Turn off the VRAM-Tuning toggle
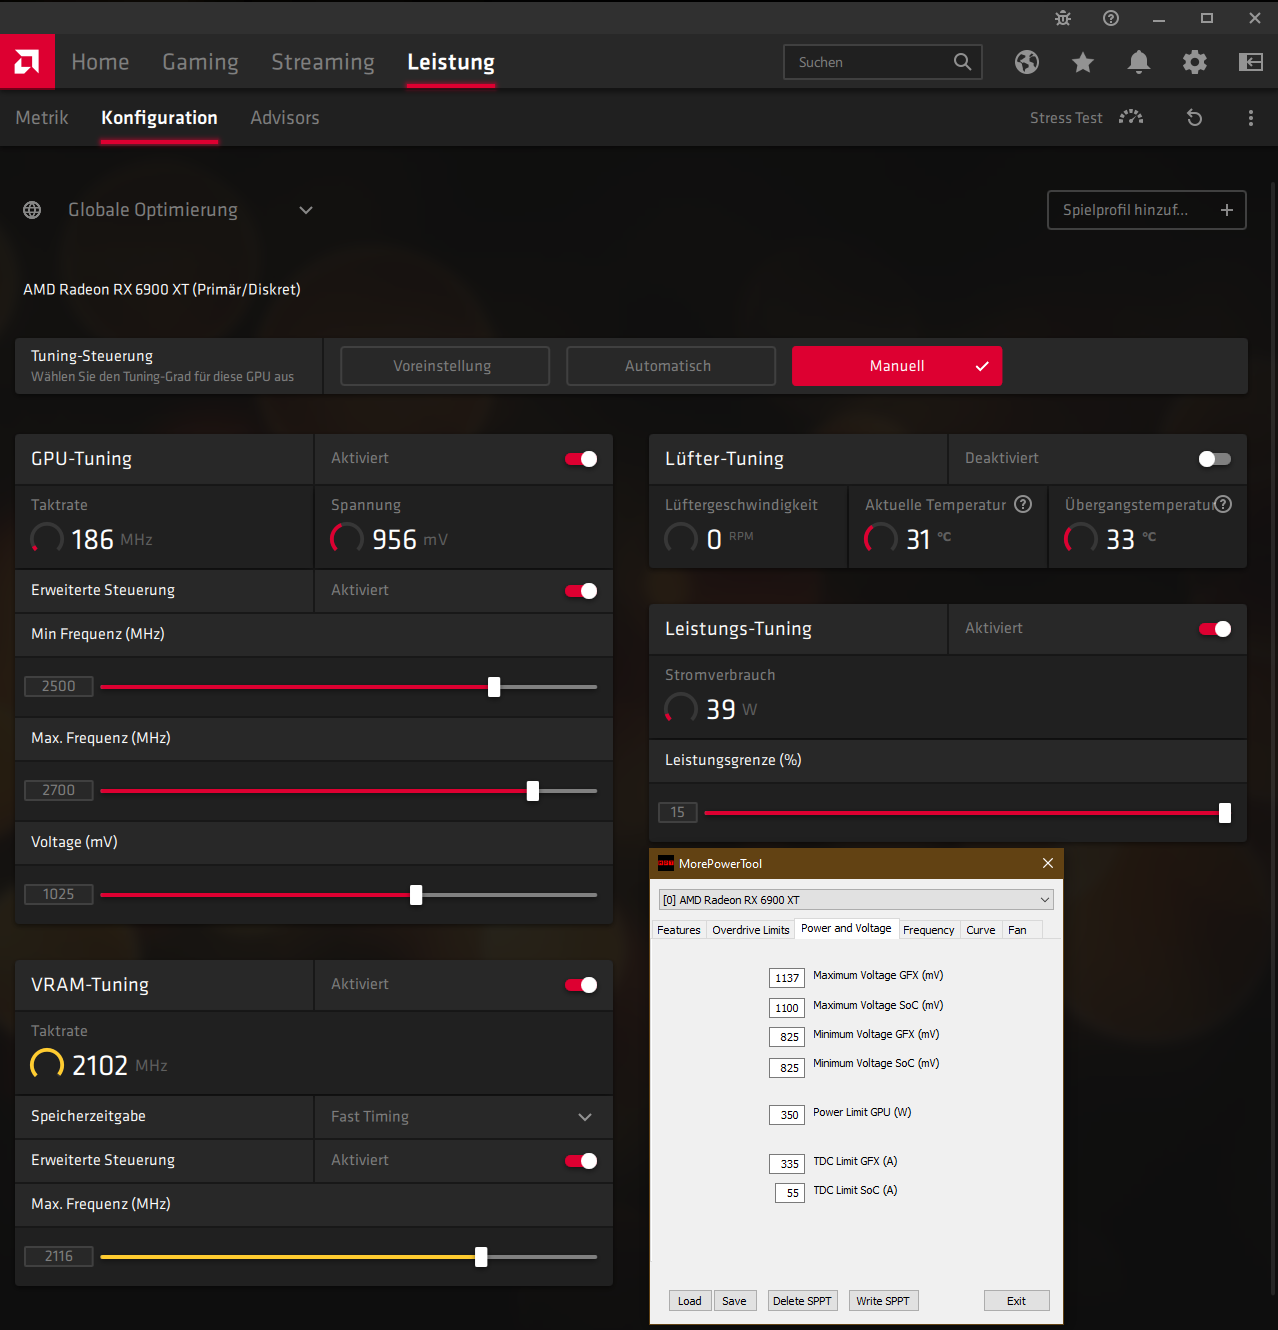Image resolution: width=1278 pixels, height=1330 pixels. [581, 985]
